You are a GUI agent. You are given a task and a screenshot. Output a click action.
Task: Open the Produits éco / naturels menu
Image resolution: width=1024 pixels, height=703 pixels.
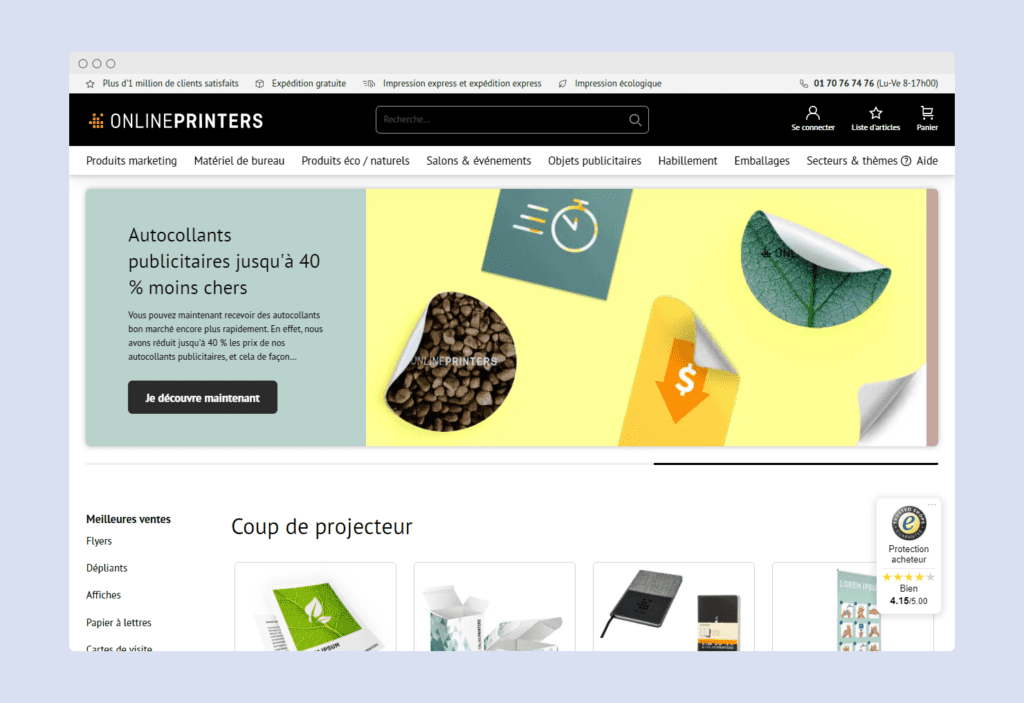click(355, 161)
